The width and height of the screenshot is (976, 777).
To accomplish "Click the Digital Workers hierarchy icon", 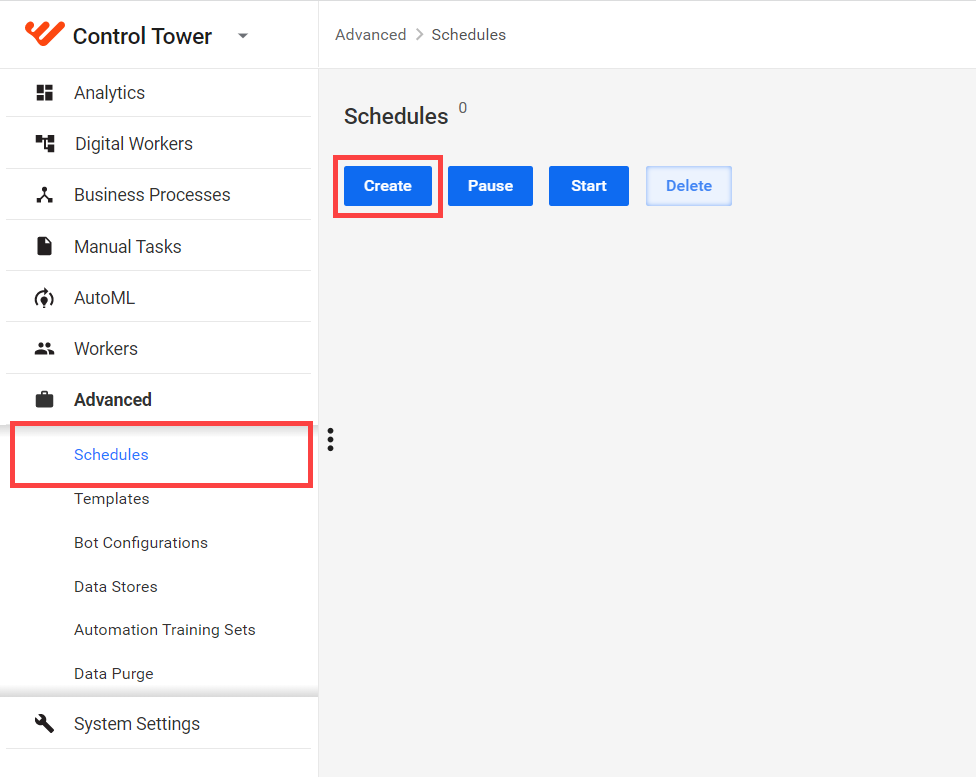I will [x=44, y=144].
